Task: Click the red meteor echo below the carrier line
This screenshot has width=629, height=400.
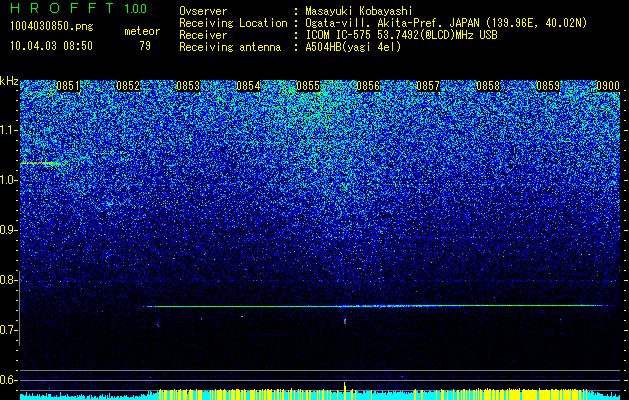Action: pos(345,321)
